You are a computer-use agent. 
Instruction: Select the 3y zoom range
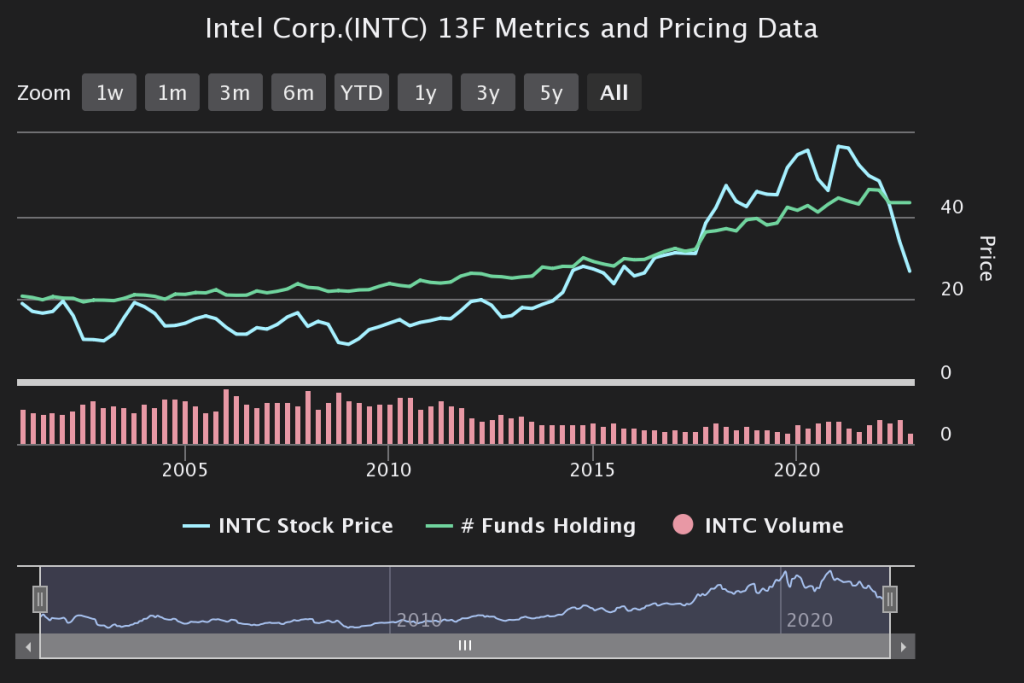point(488,93)
